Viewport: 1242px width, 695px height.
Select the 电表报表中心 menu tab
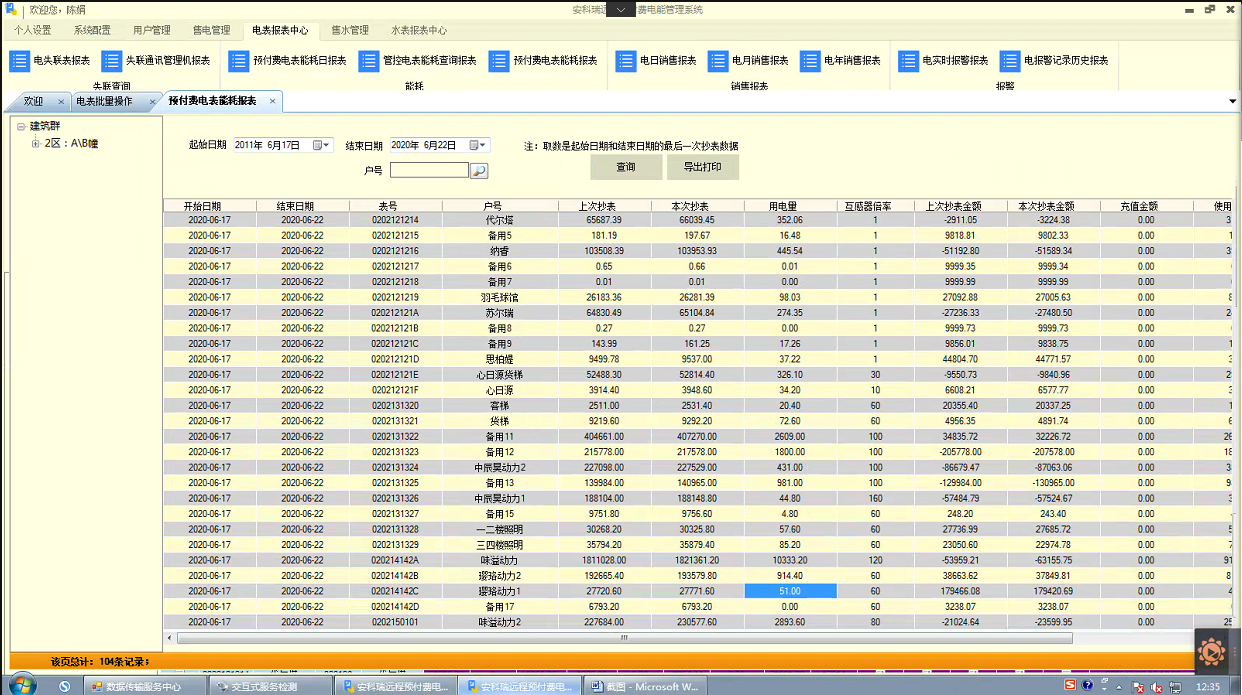pos(280,30)
